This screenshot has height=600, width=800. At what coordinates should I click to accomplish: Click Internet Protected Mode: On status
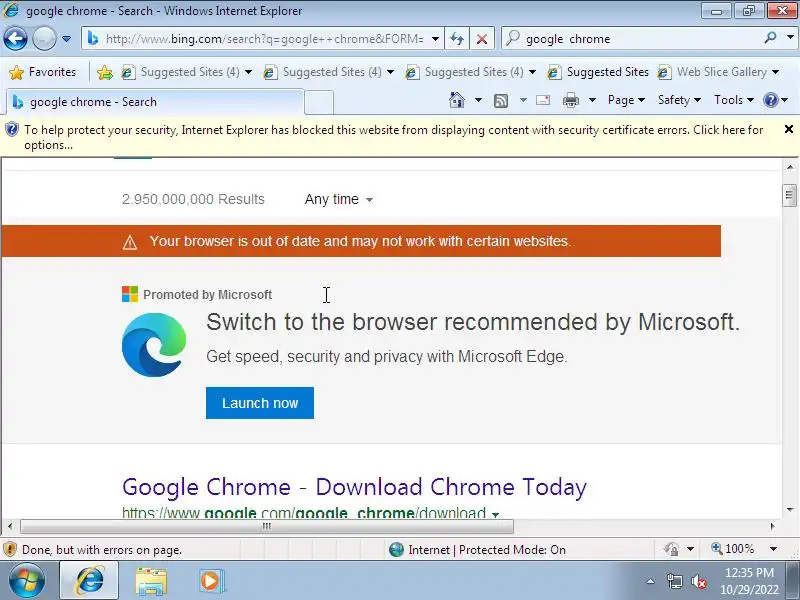click(478, 549)
